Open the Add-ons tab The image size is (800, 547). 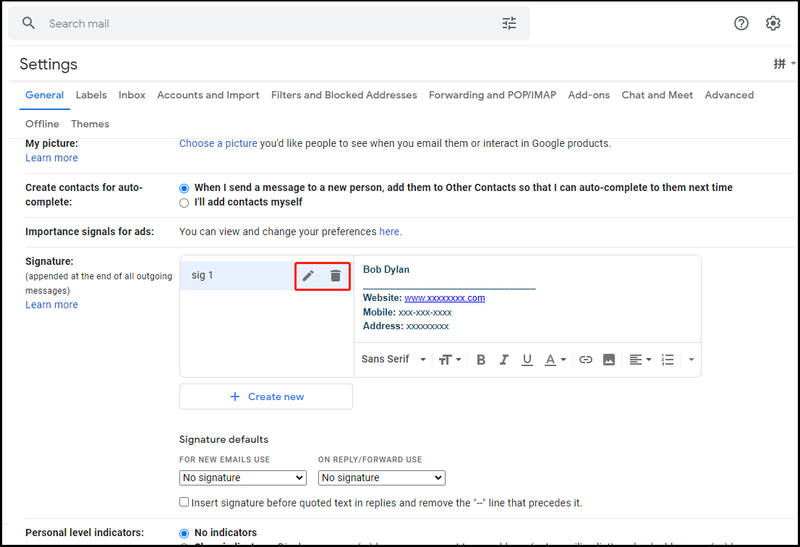589,95
